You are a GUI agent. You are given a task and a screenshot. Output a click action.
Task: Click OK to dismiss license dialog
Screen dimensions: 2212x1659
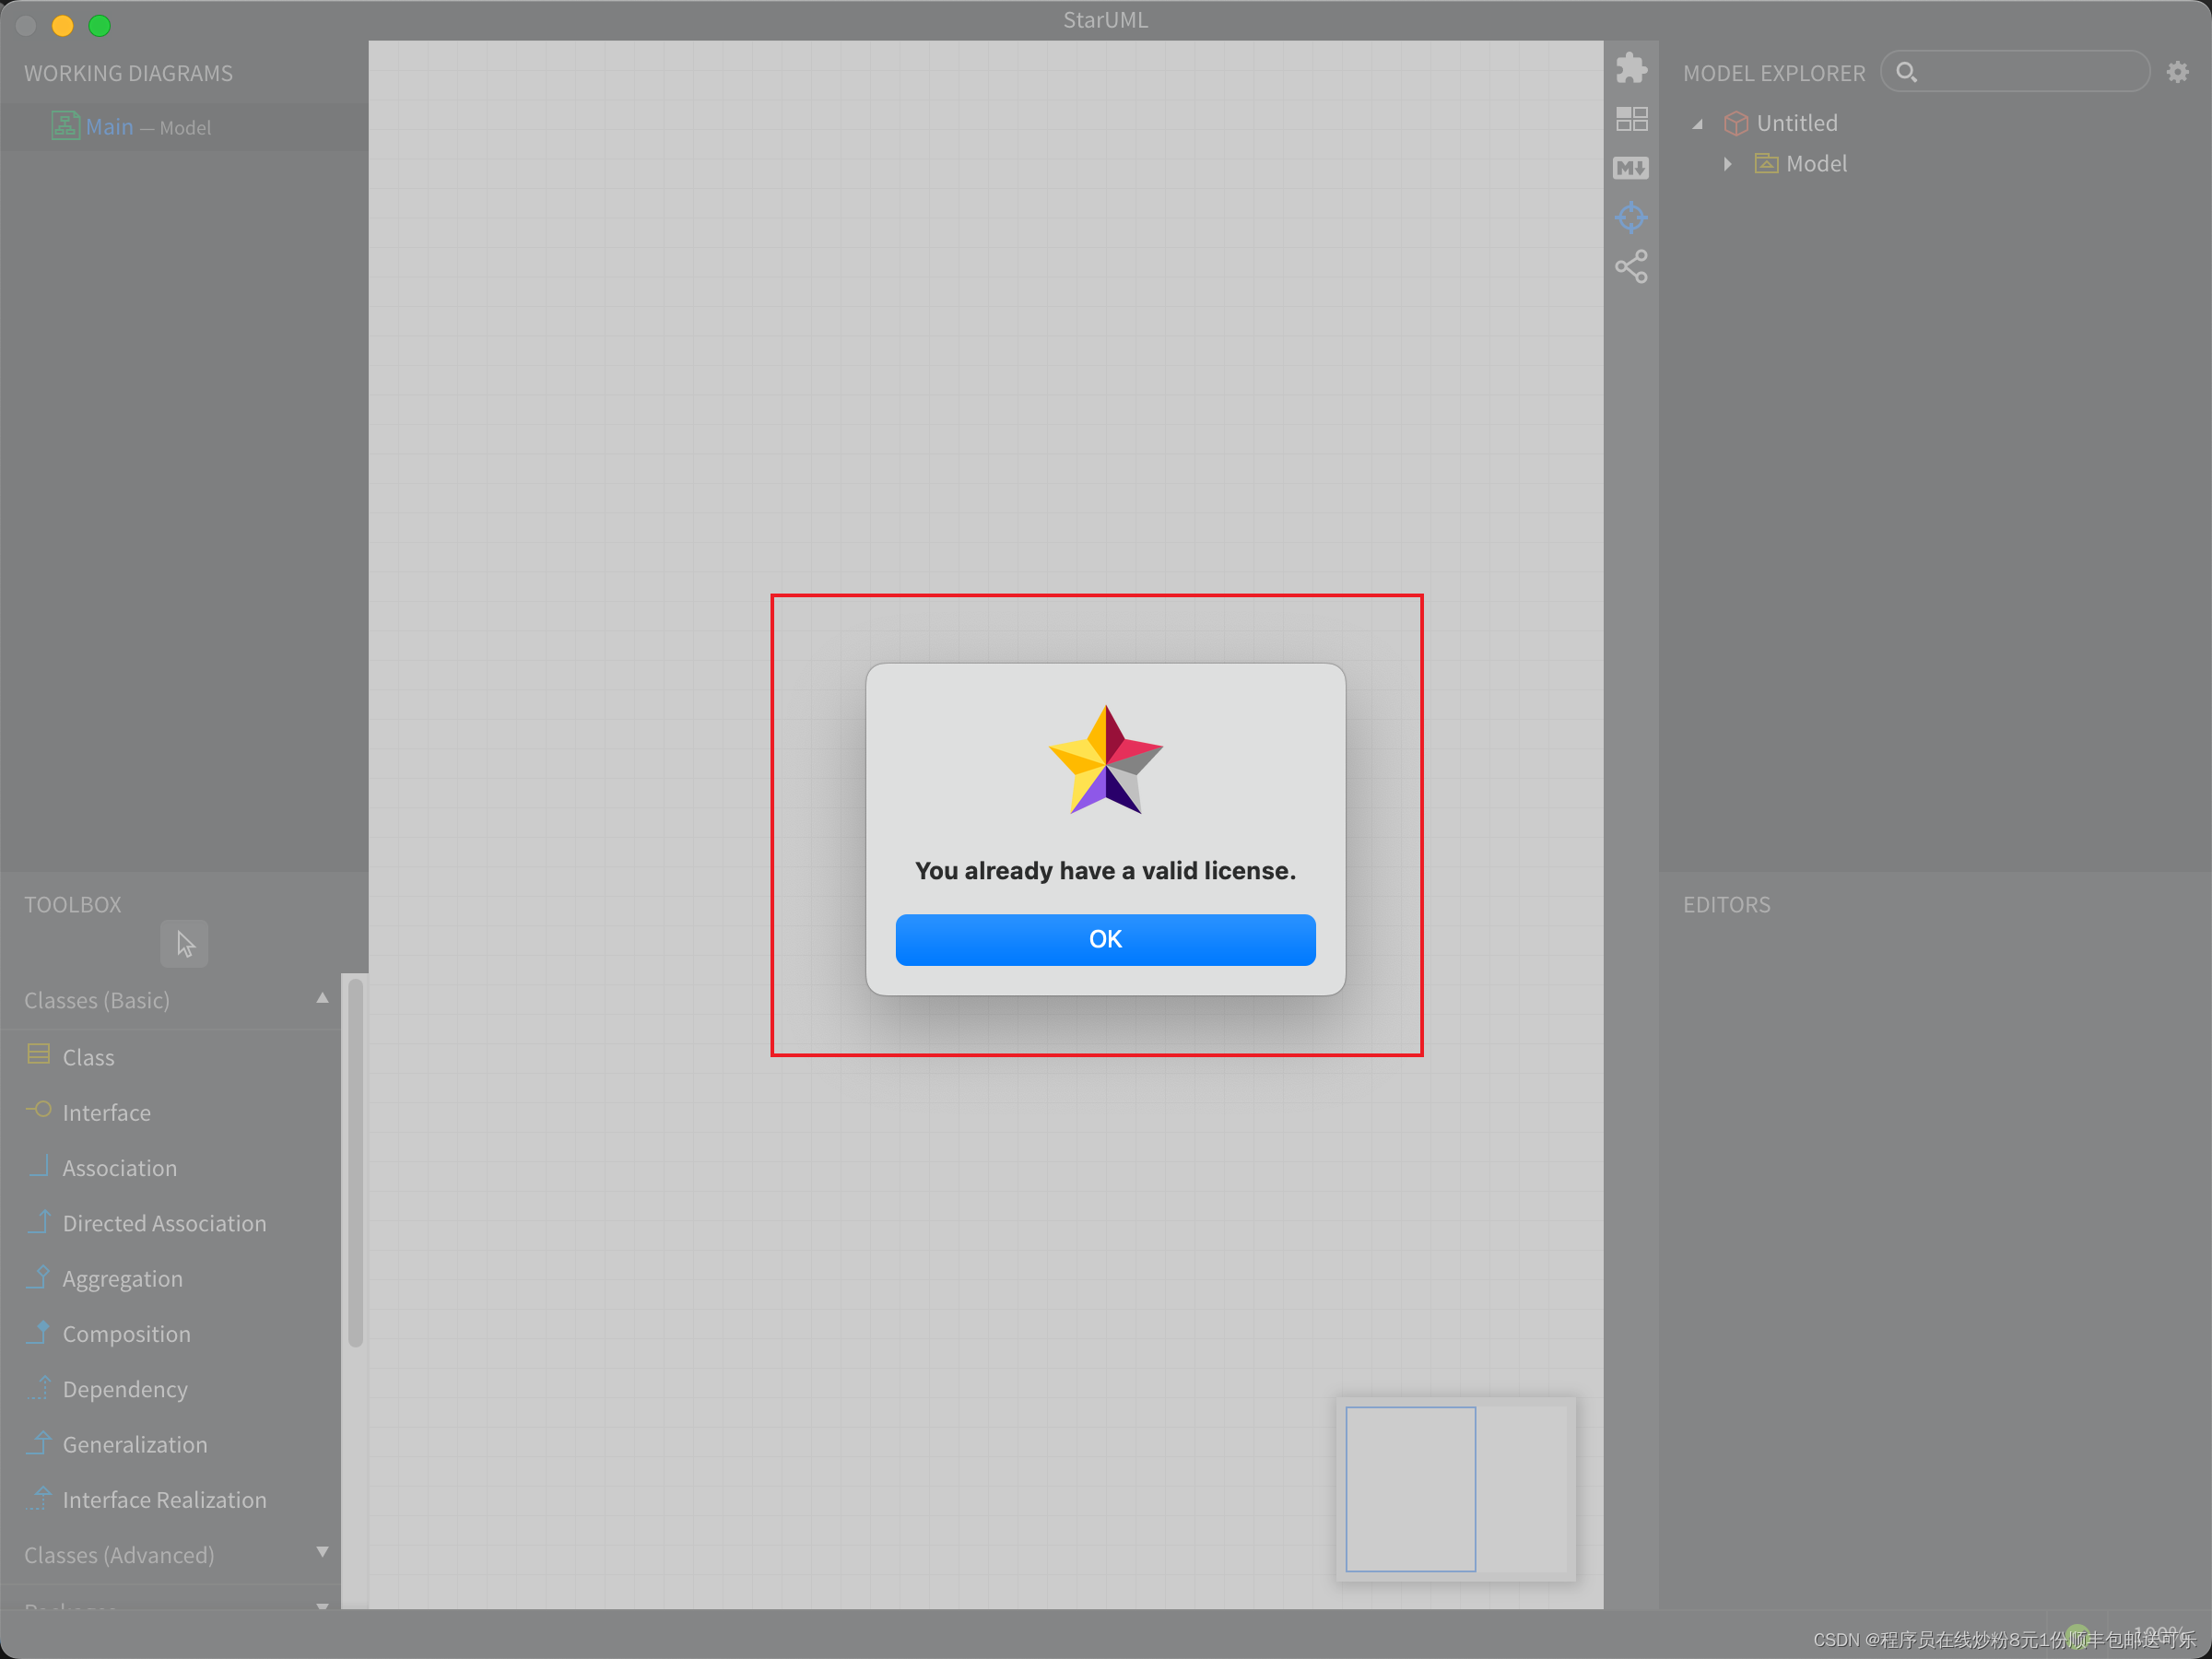1106,939
